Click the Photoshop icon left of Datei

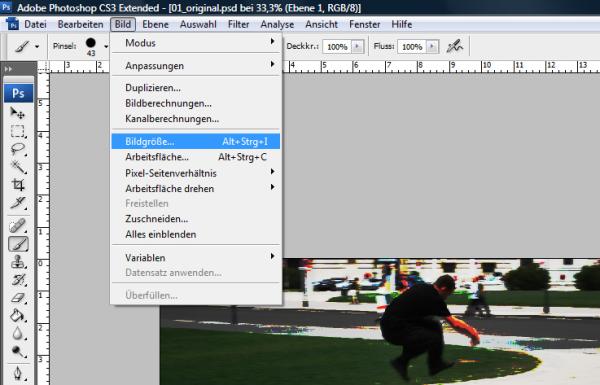click(13, 24)
